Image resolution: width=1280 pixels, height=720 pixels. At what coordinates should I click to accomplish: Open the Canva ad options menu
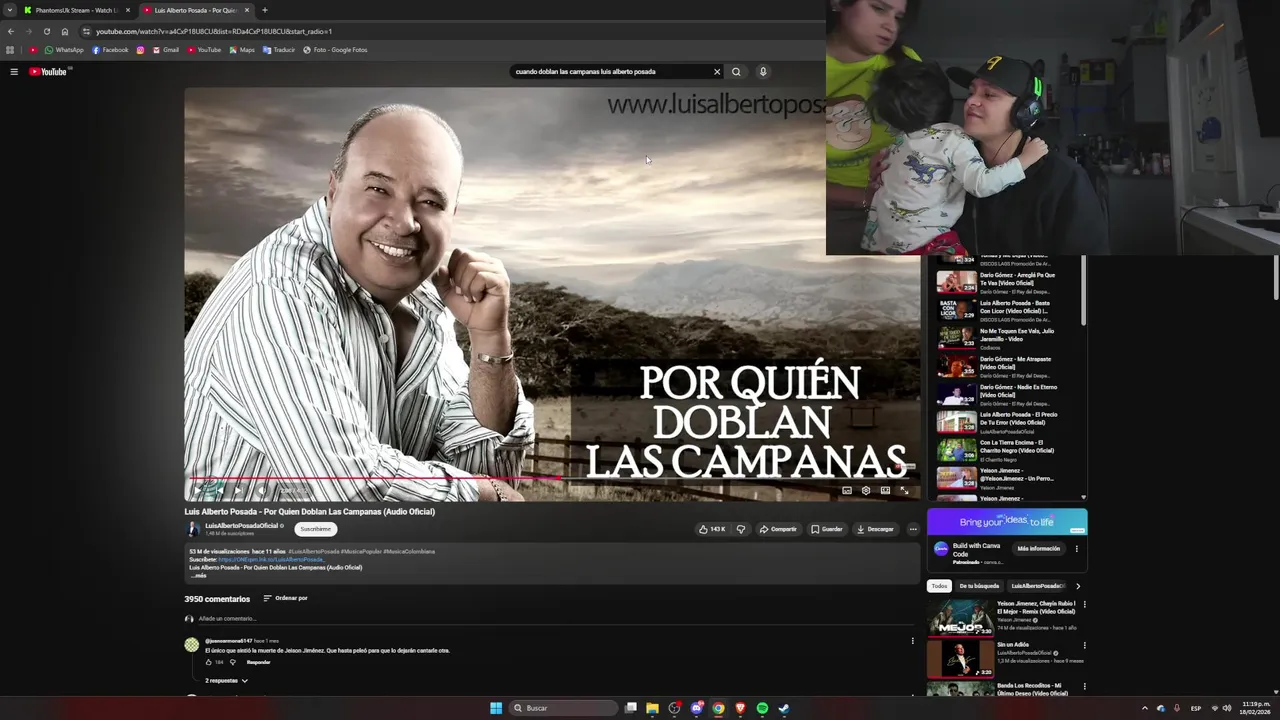(x=1077, y=549)
